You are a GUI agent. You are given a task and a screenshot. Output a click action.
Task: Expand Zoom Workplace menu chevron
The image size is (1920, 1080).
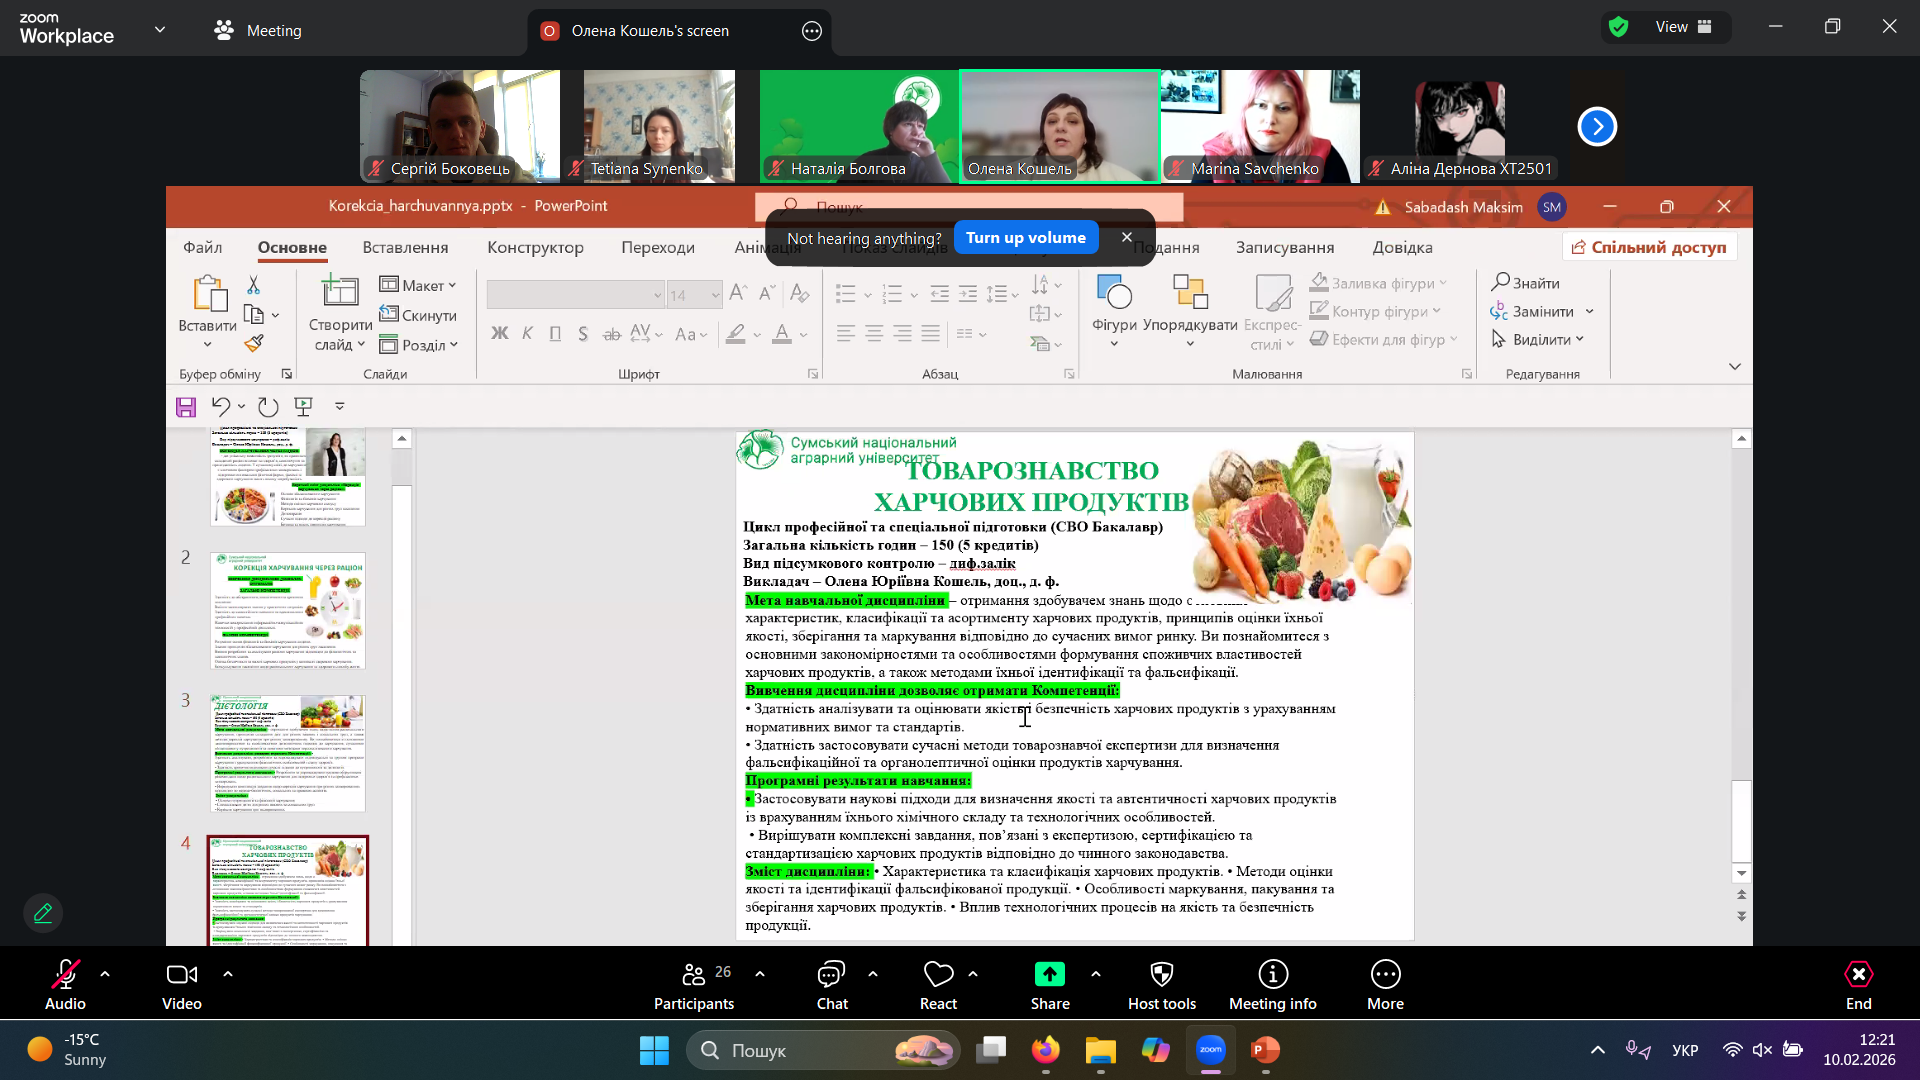pyautogui.click(x=160, y=30)
